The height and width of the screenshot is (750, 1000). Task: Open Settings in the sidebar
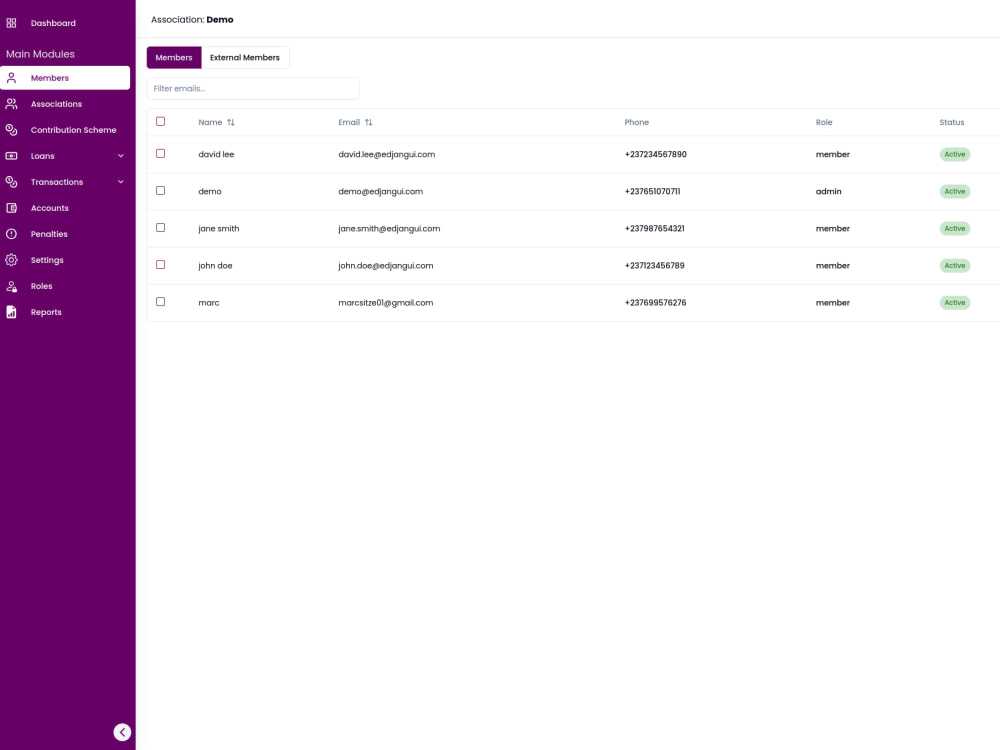coord(47,260)
